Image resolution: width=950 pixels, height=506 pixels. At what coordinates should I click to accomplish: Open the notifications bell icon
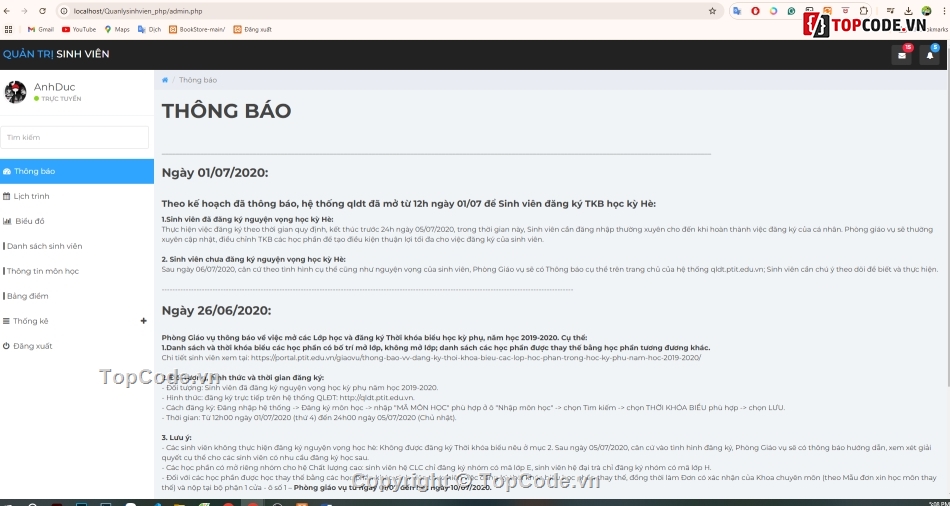pos(930,55)
